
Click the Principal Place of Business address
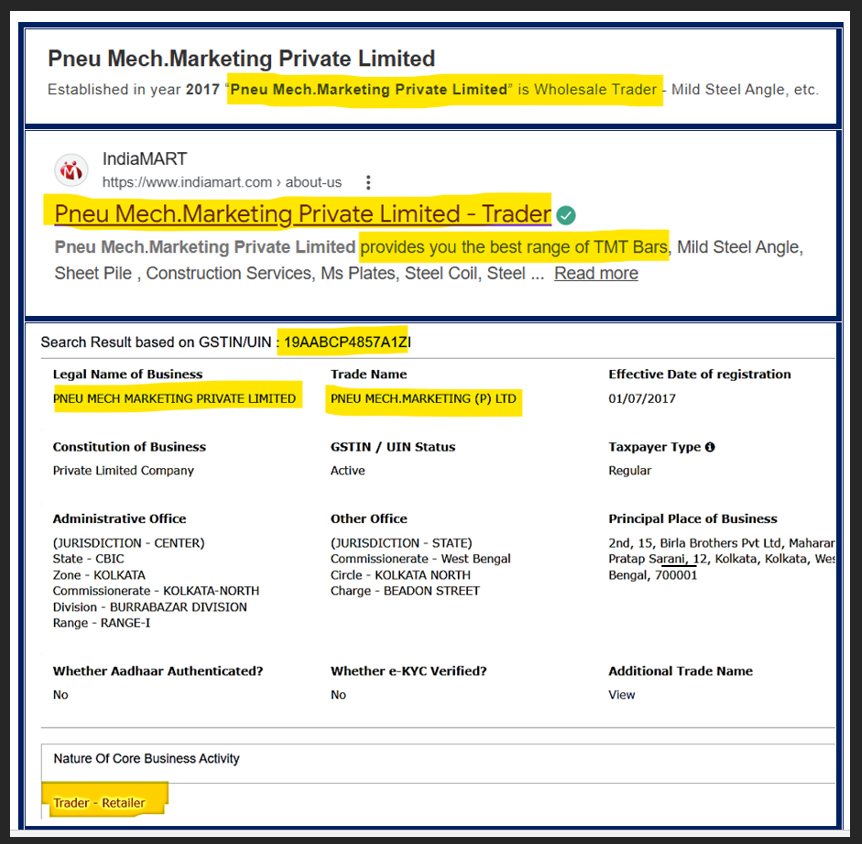(x=720, y=559)
